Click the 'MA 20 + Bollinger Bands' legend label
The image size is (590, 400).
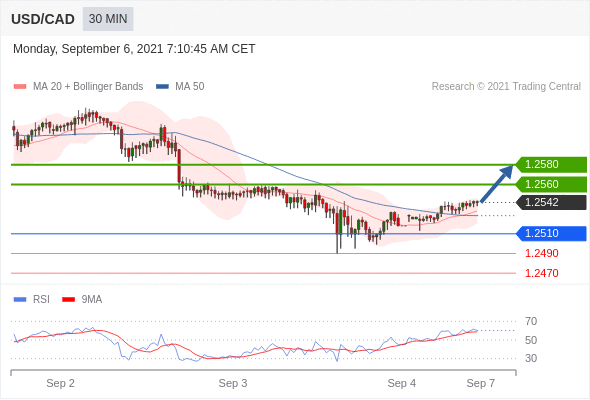(88, 87)
